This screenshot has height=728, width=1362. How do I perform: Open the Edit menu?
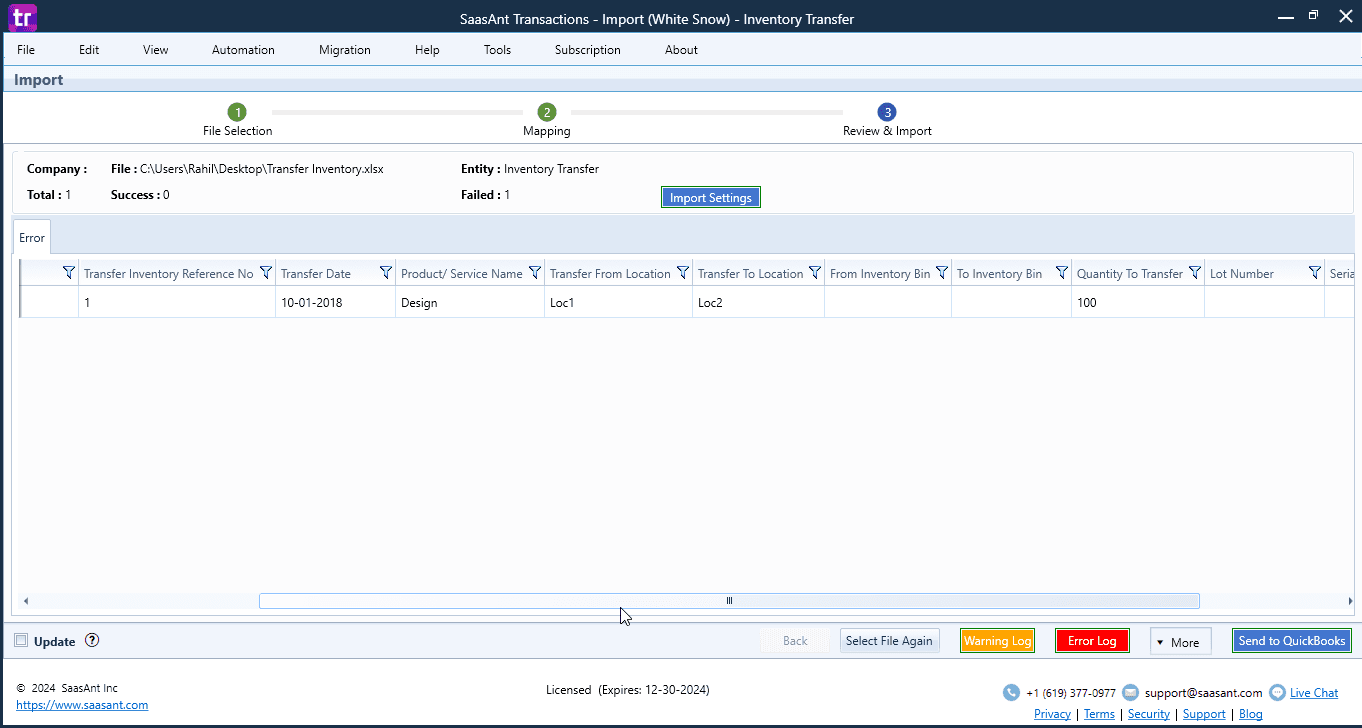click(x=89, y=50)
